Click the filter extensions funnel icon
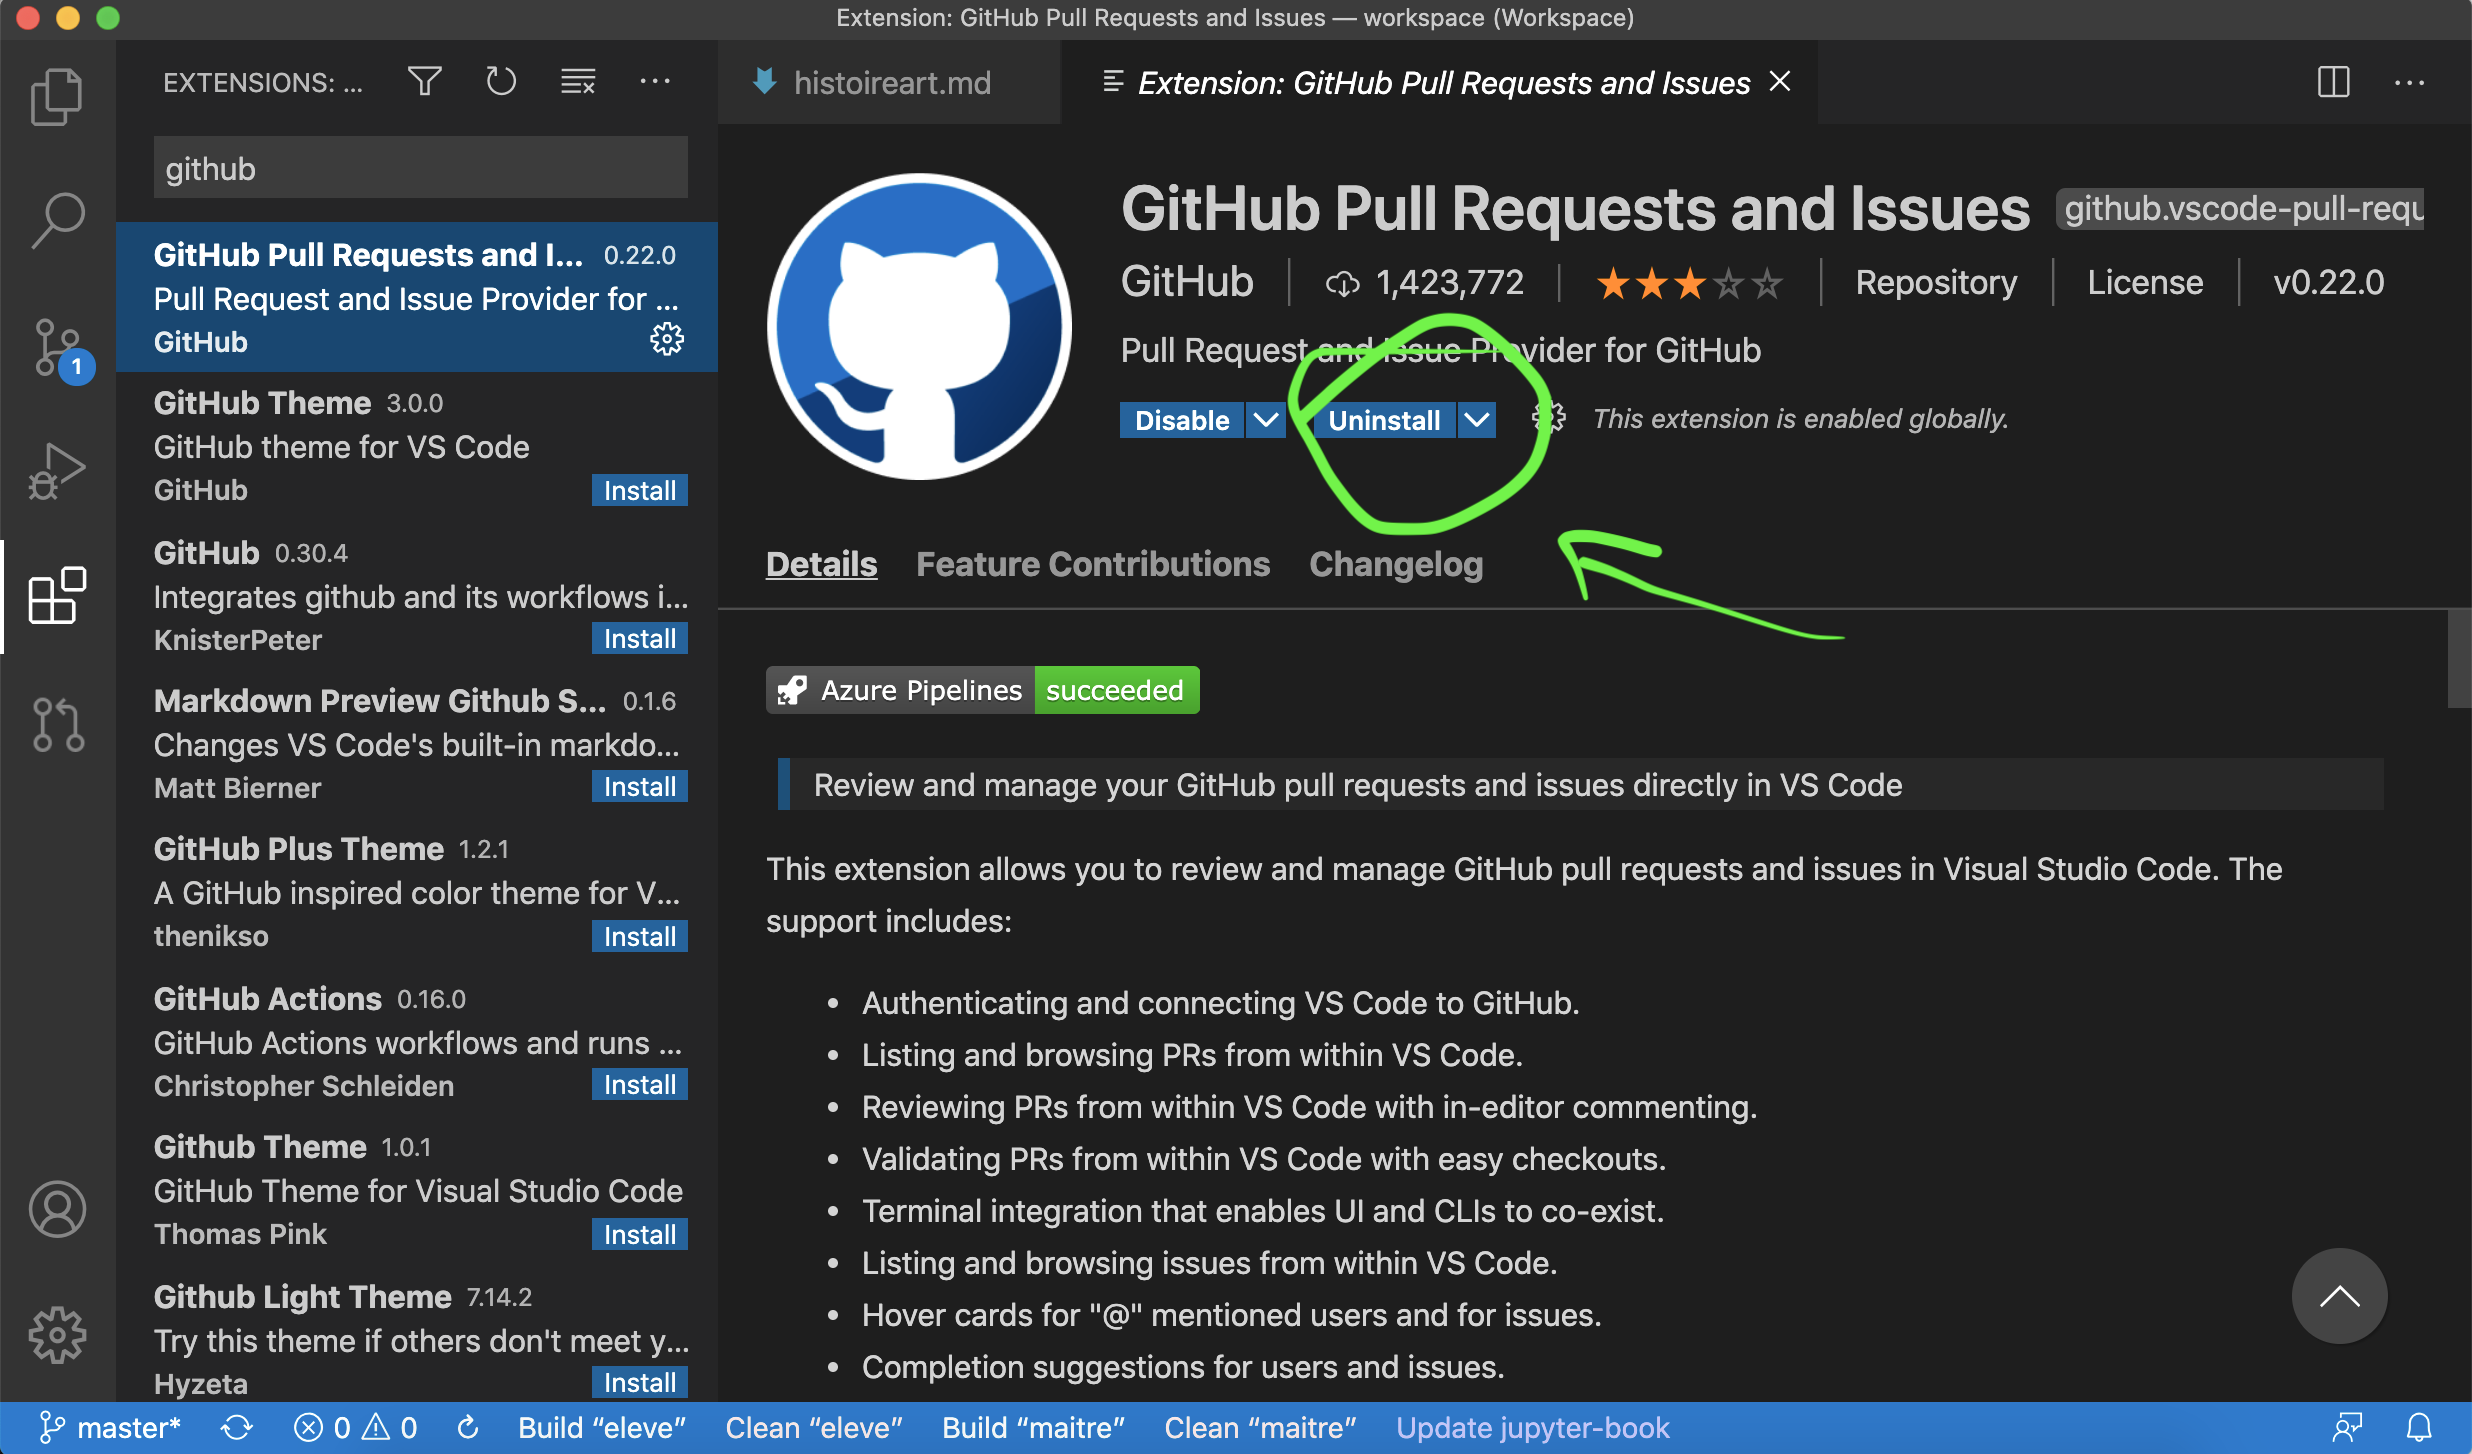 (425, 82)
